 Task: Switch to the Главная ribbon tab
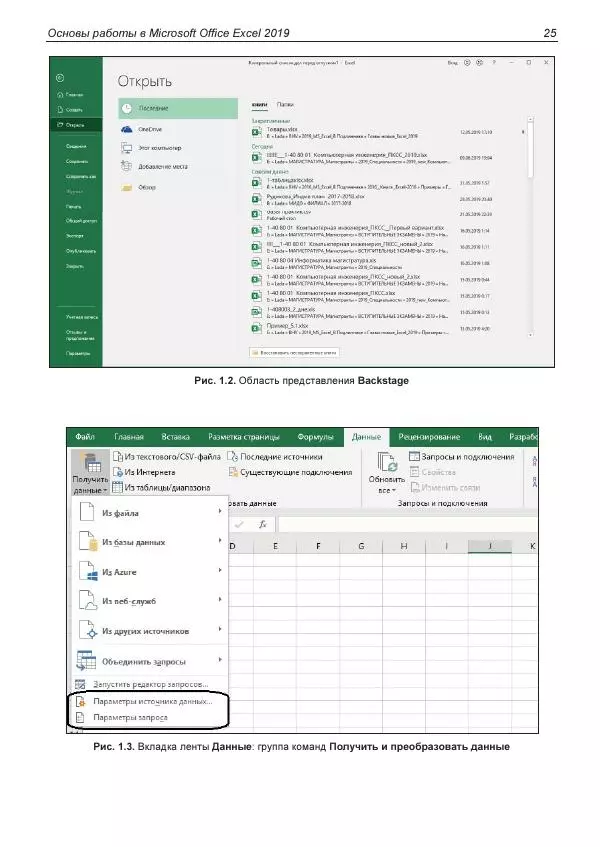coord(129,437)
